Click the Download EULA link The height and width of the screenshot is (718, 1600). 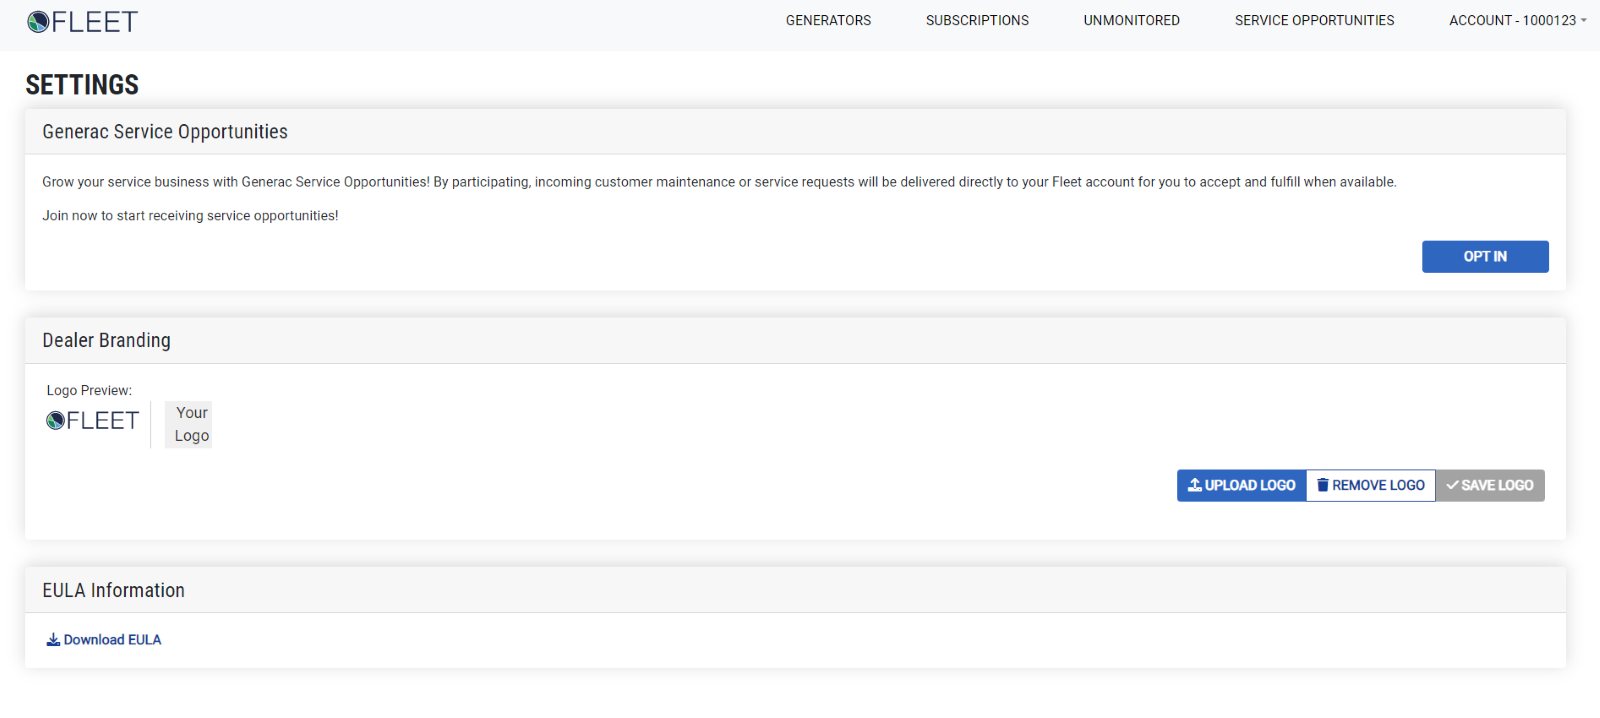coord(104,640)
